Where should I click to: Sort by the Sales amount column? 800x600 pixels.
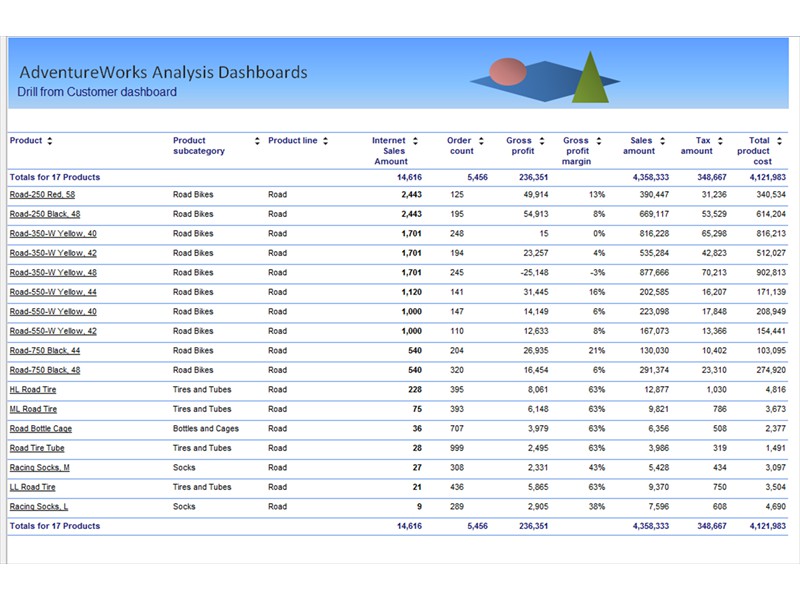click(662, 141)
